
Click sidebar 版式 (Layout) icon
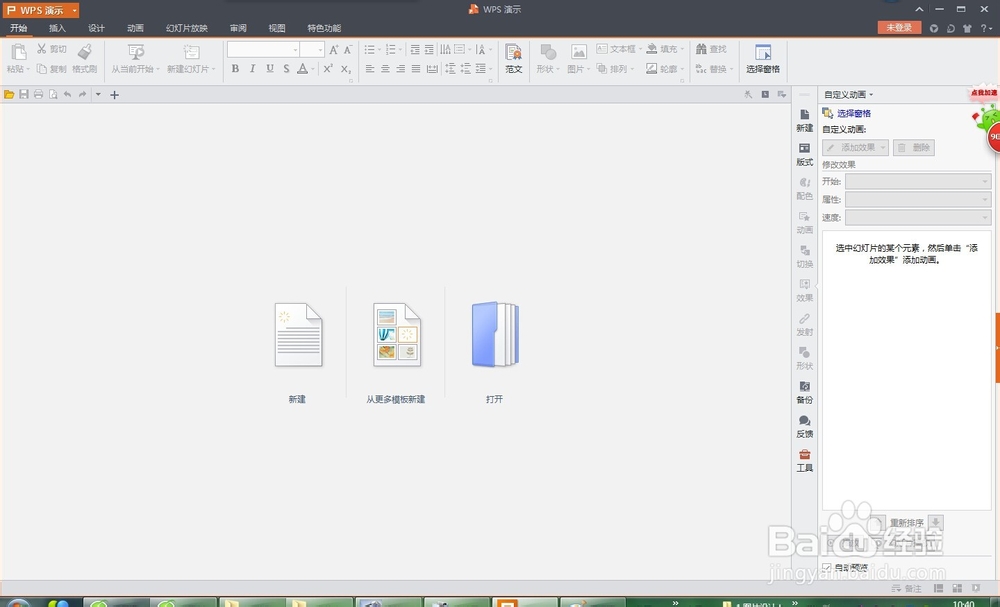(804, 148)
